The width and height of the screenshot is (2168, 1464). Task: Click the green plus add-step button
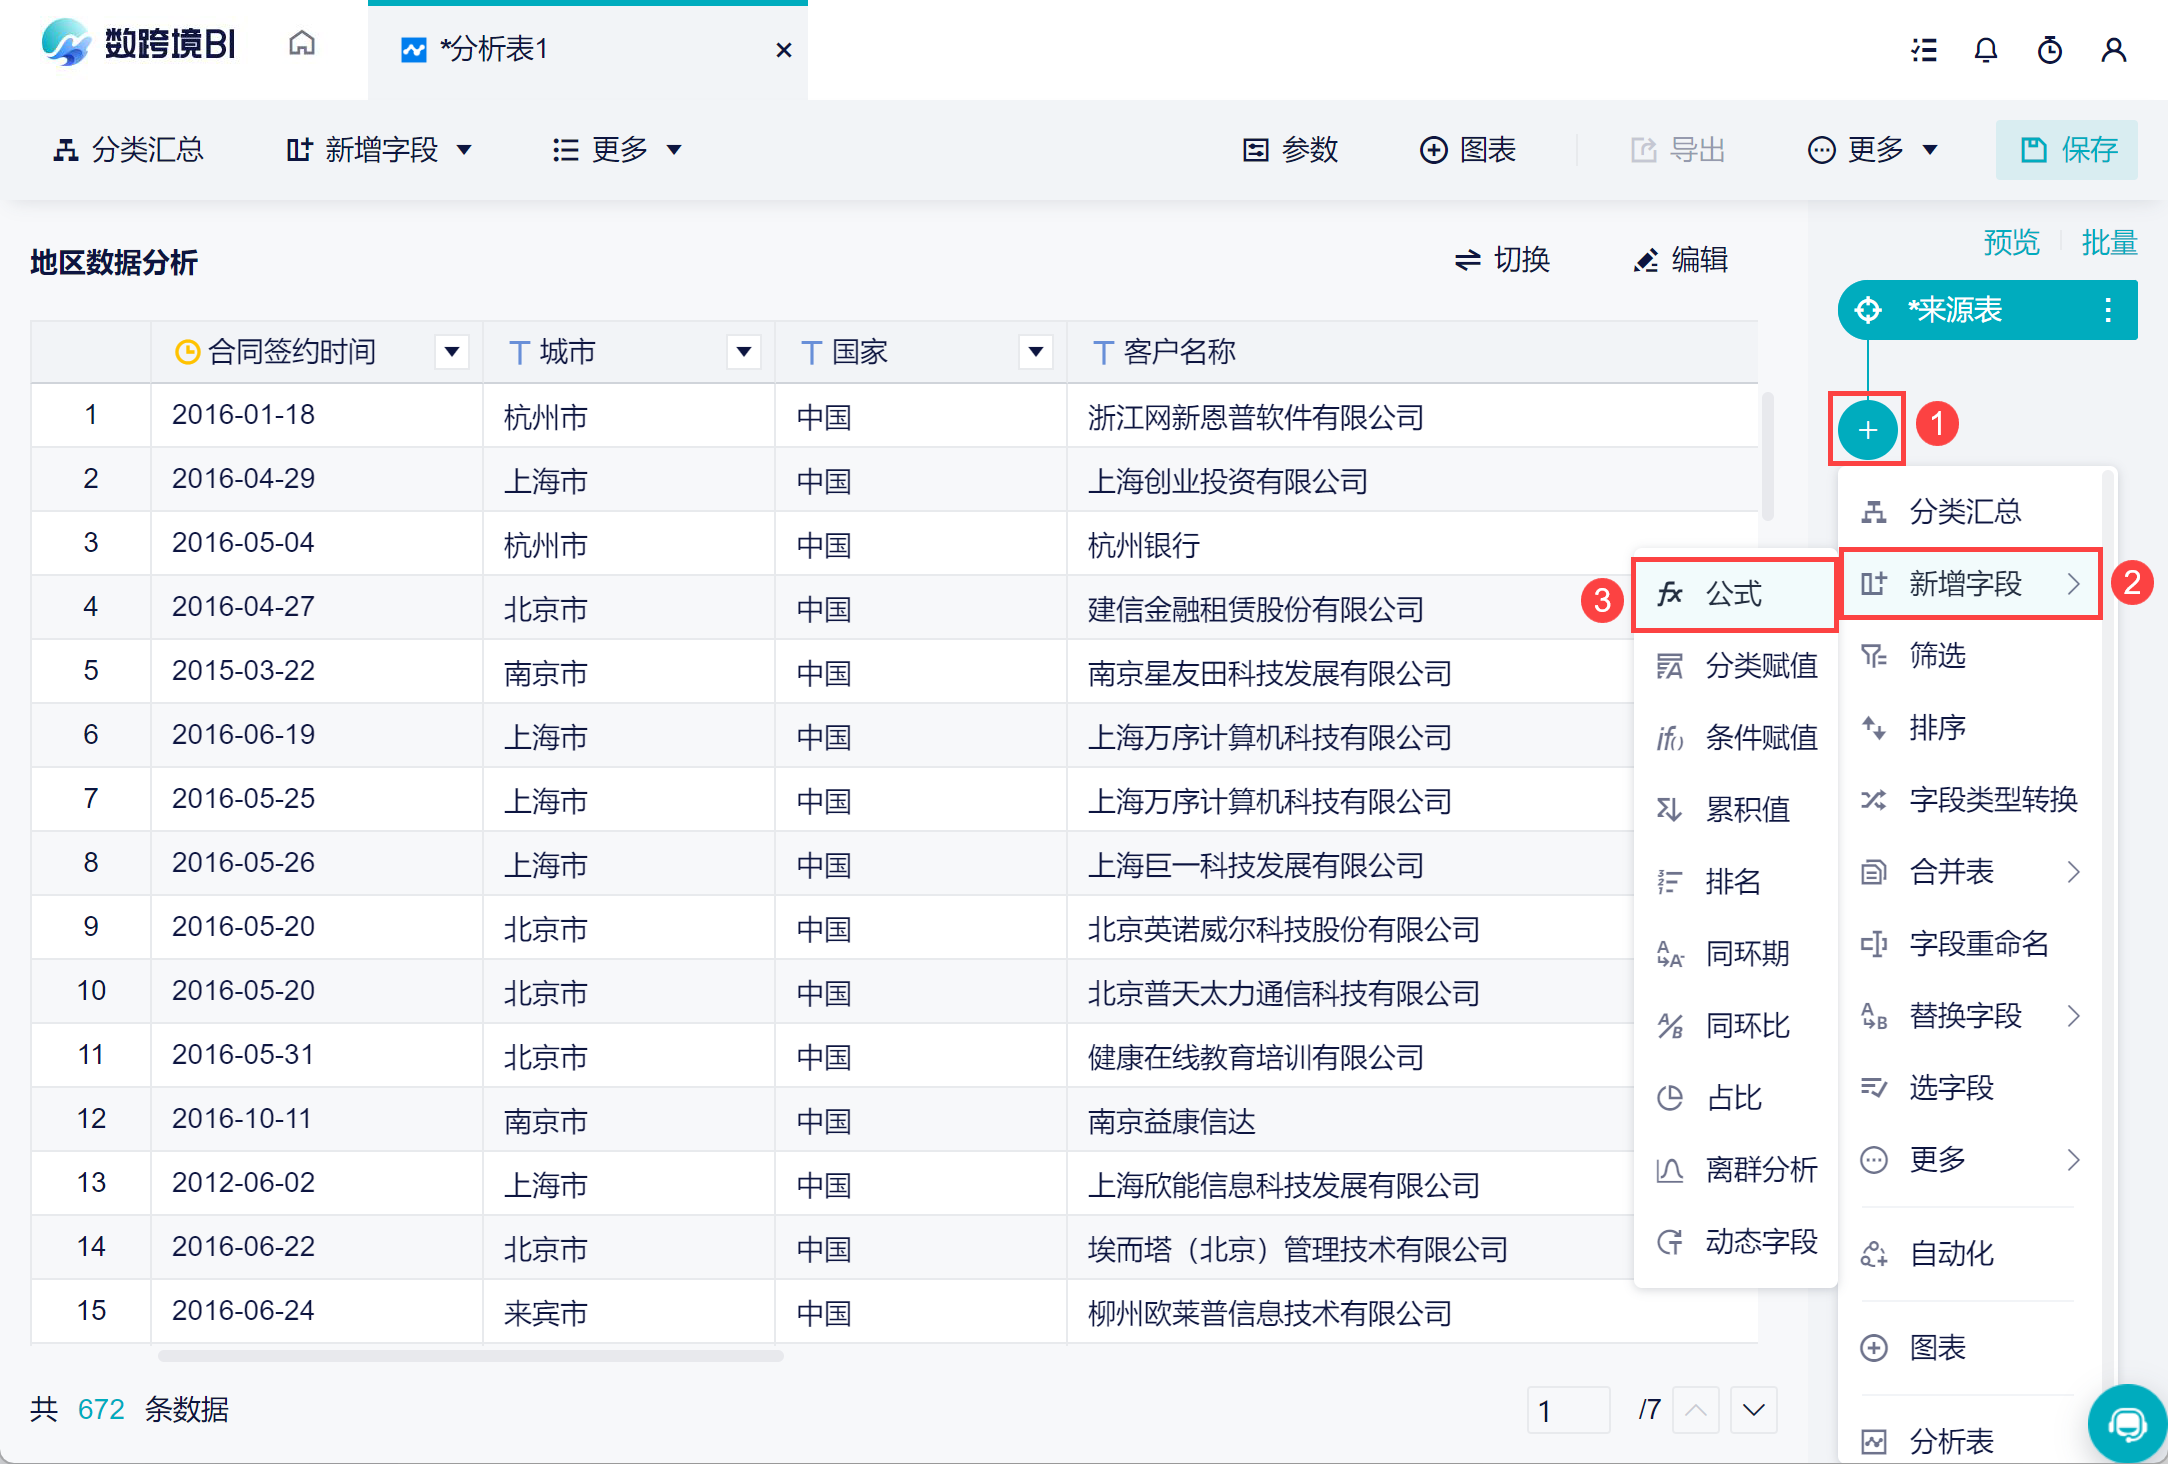(1866, 430)
